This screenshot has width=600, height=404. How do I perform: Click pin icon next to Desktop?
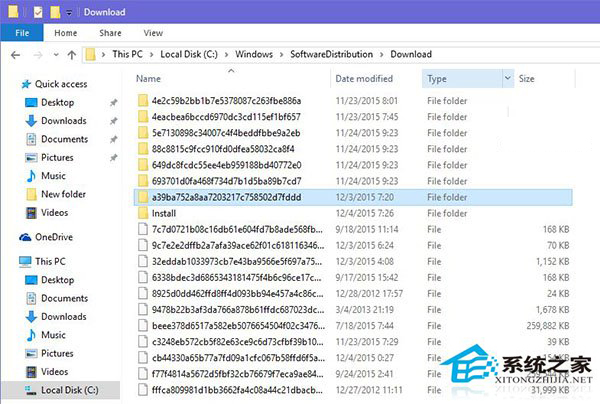point(113,103)
